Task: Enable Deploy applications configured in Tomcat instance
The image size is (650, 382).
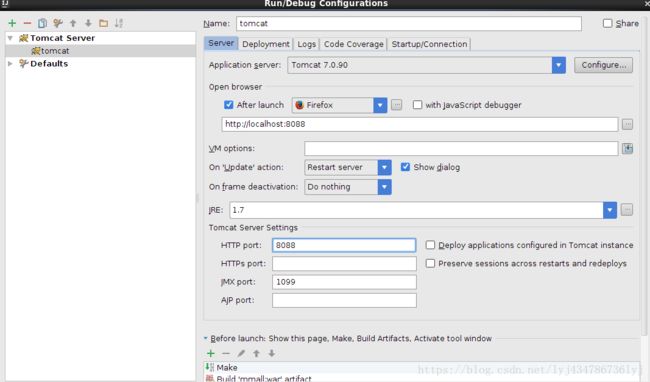Action: 430,245
